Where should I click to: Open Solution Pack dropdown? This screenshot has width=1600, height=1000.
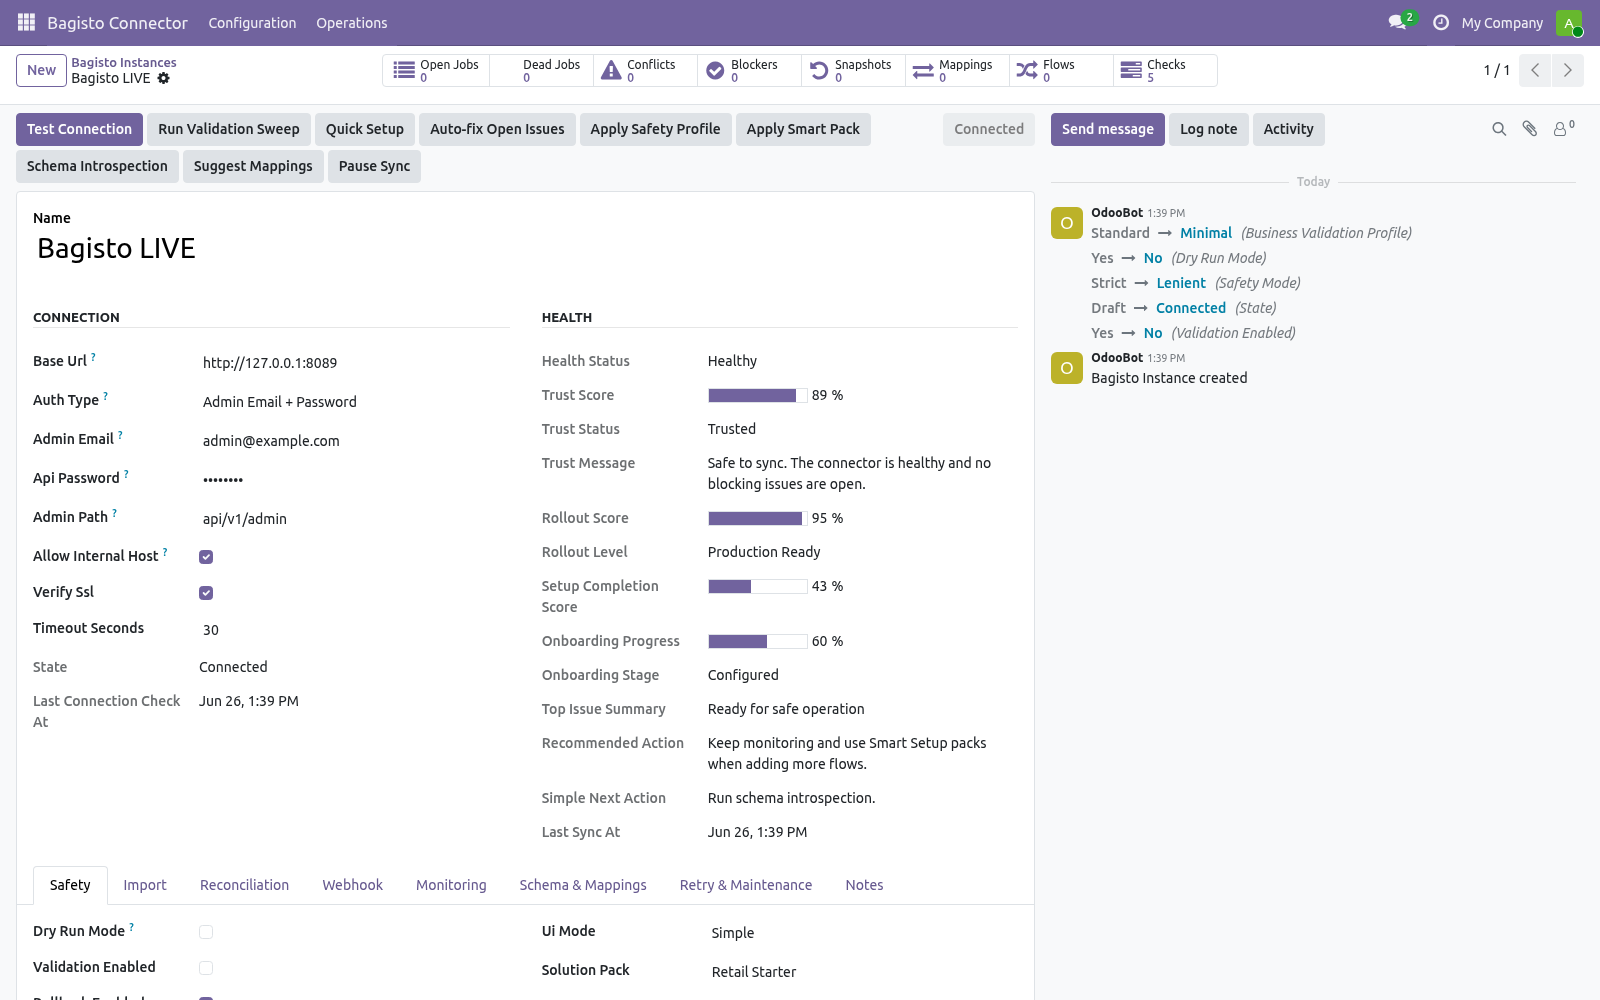[x=863, y=972]
